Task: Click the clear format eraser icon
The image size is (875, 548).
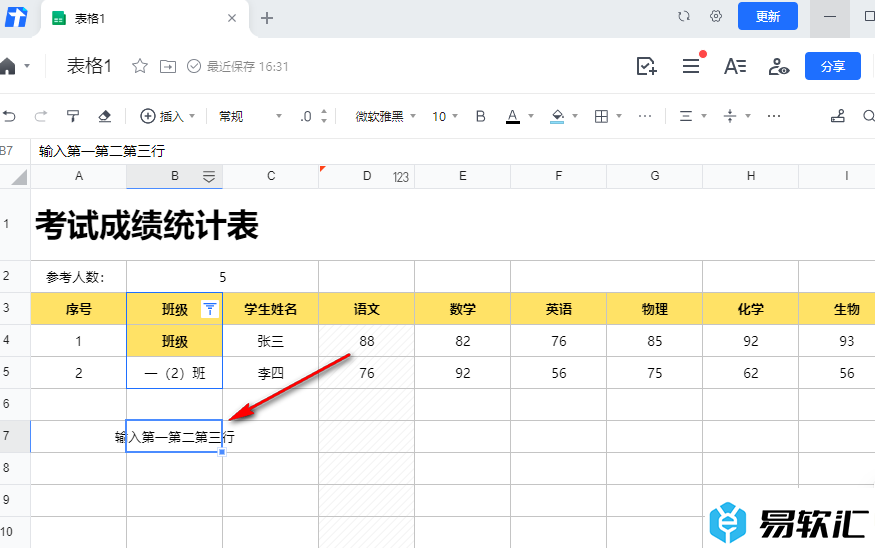Action: (x=104, y=116)
